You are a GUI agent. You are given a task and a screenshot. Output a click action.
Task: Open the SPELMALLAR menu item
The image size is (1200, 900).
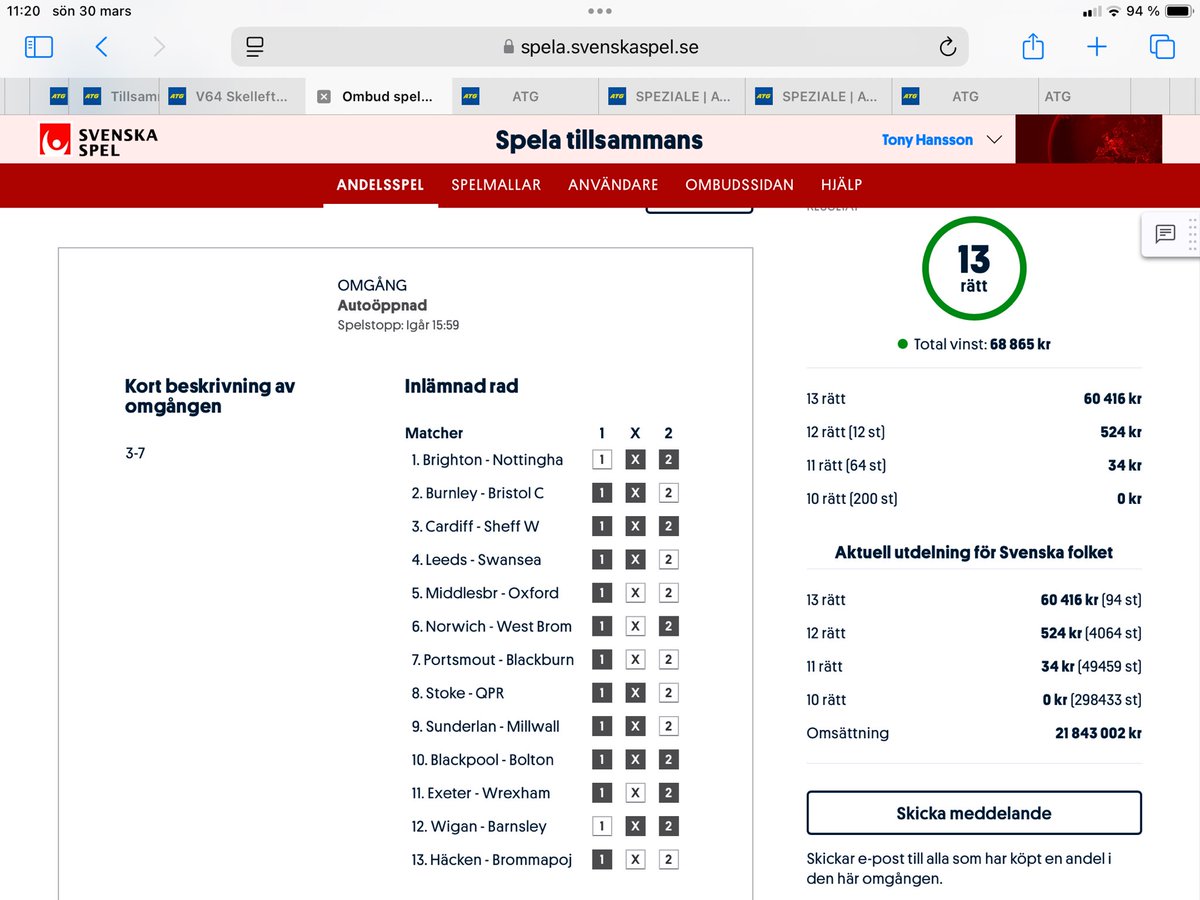click(496, 185)
